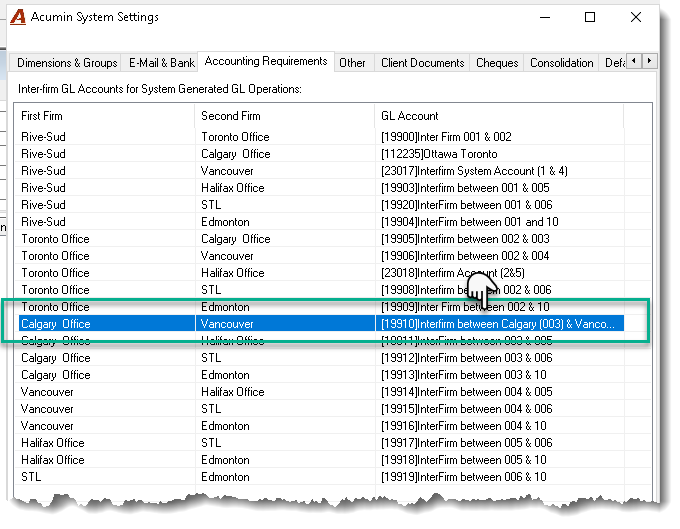Click Halifax Office in the 19903 row

[233, 188]
